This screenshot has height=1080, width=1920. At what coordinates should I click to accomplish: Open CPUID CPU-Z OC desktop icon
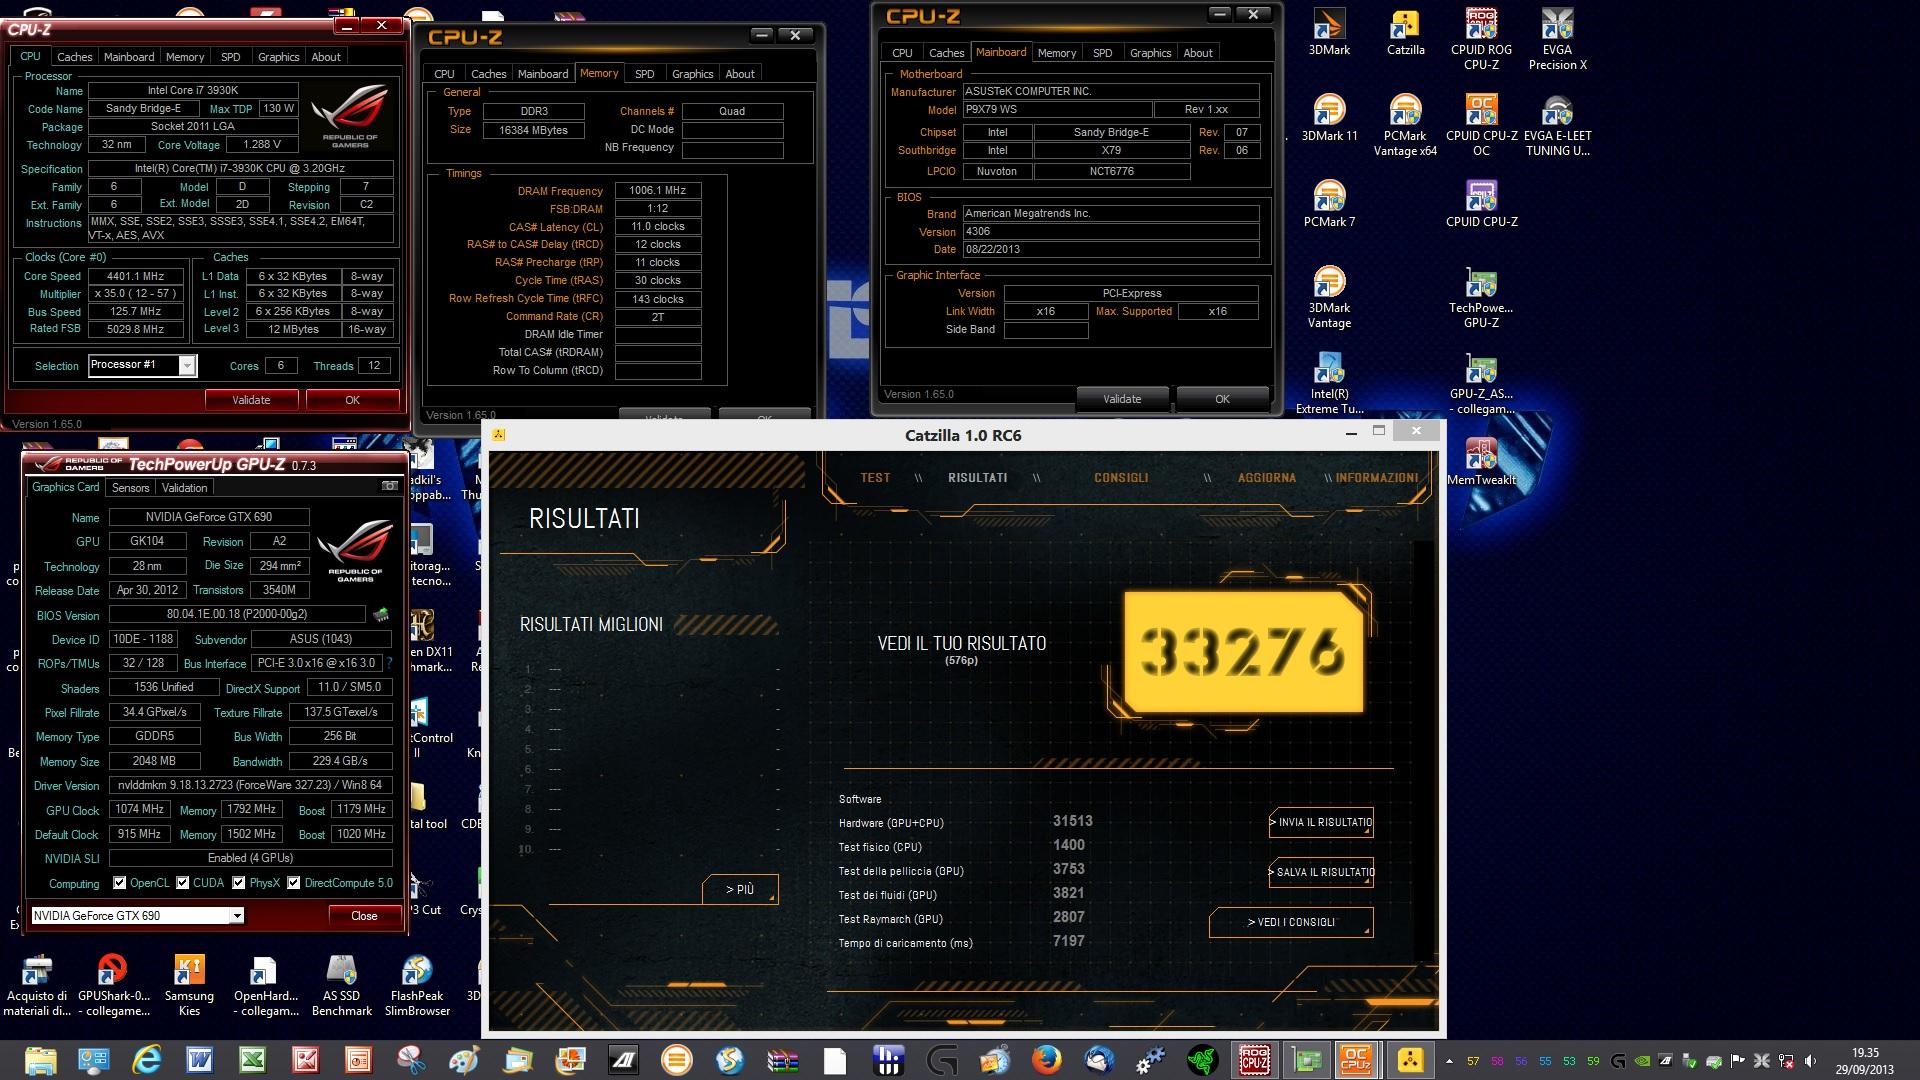coord(1481,126)
